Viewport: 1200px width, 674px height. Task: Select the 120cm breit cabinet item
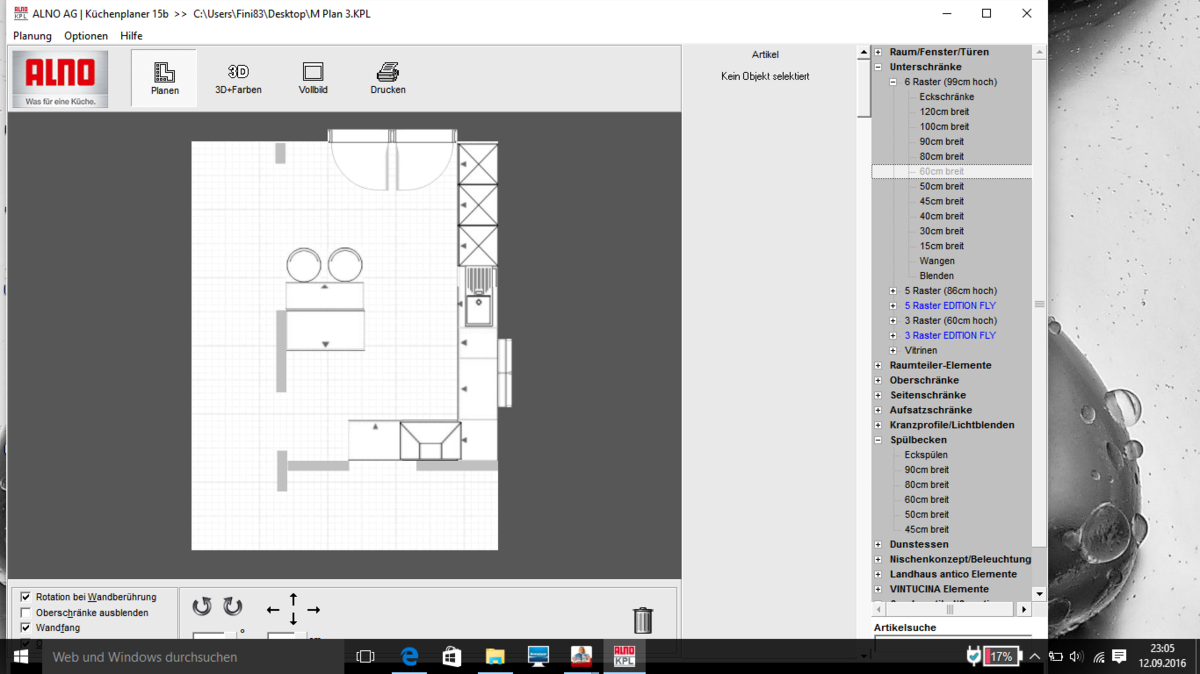(x=944, y=112)
